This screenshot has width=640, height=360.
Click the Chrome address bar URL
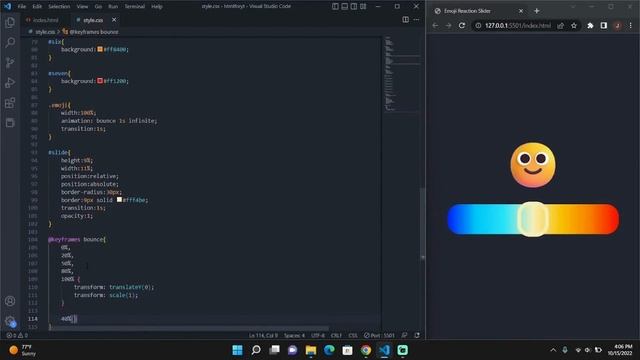pos(518,25)
